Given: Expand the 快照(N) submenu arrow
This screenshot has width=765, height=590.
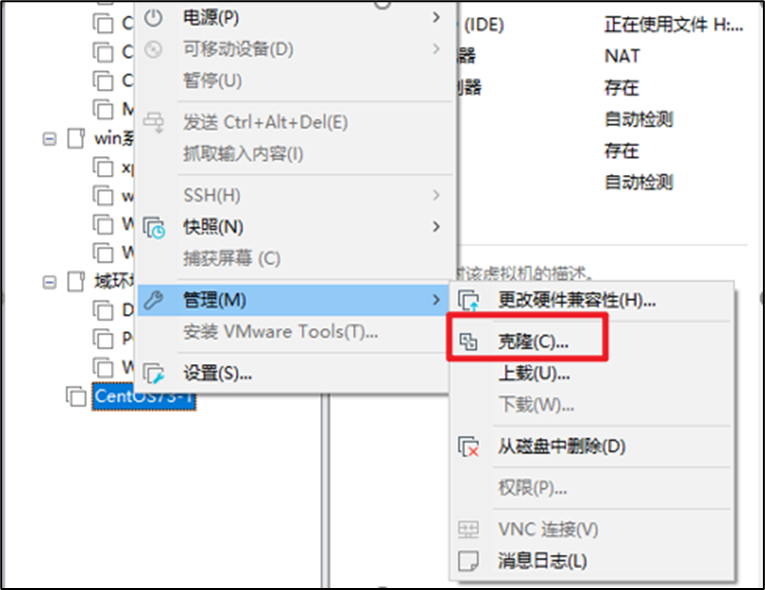Looking at the screenshot, I should pyautogui.click(x=436, y=226).
